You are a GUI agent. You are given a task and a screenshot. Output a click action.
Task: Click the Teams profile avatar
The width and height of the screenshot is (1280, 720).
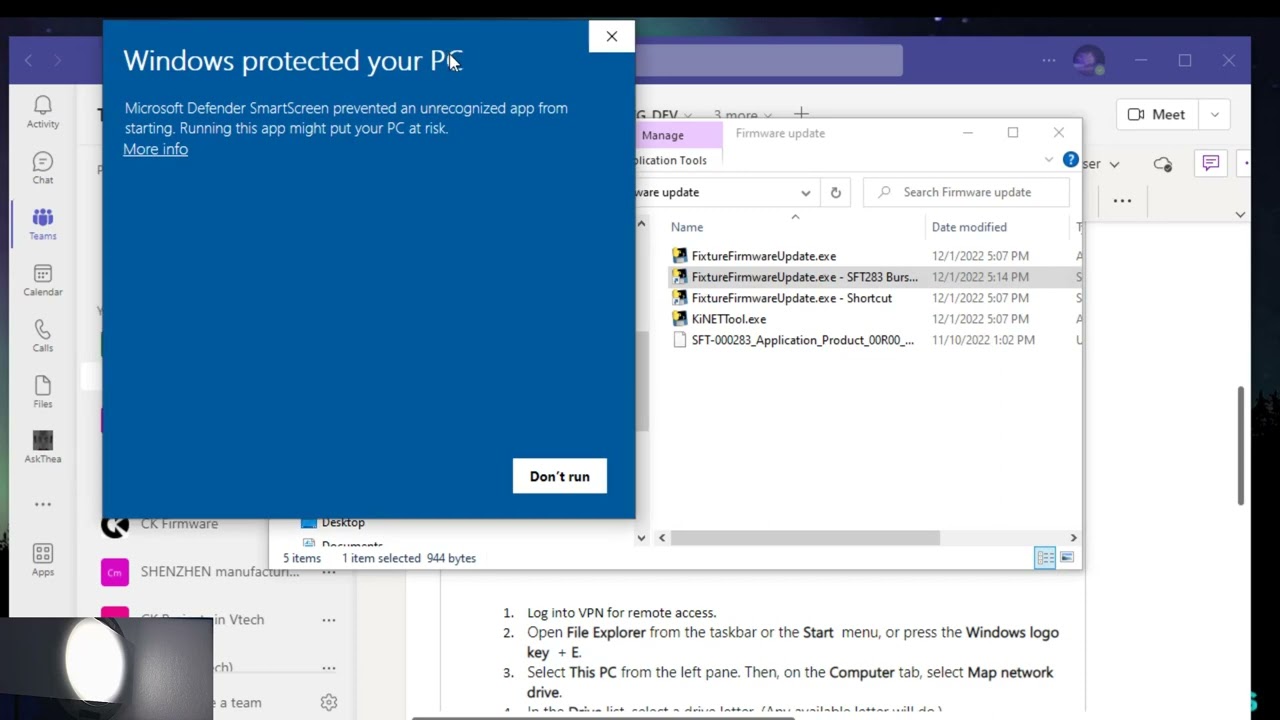1089,60
